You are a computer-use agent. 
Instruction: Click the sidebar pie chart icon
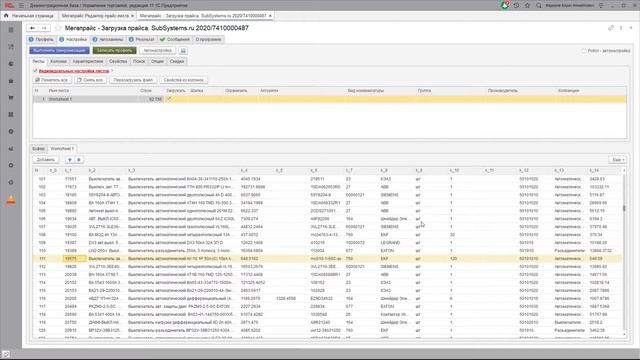(11, 64)
